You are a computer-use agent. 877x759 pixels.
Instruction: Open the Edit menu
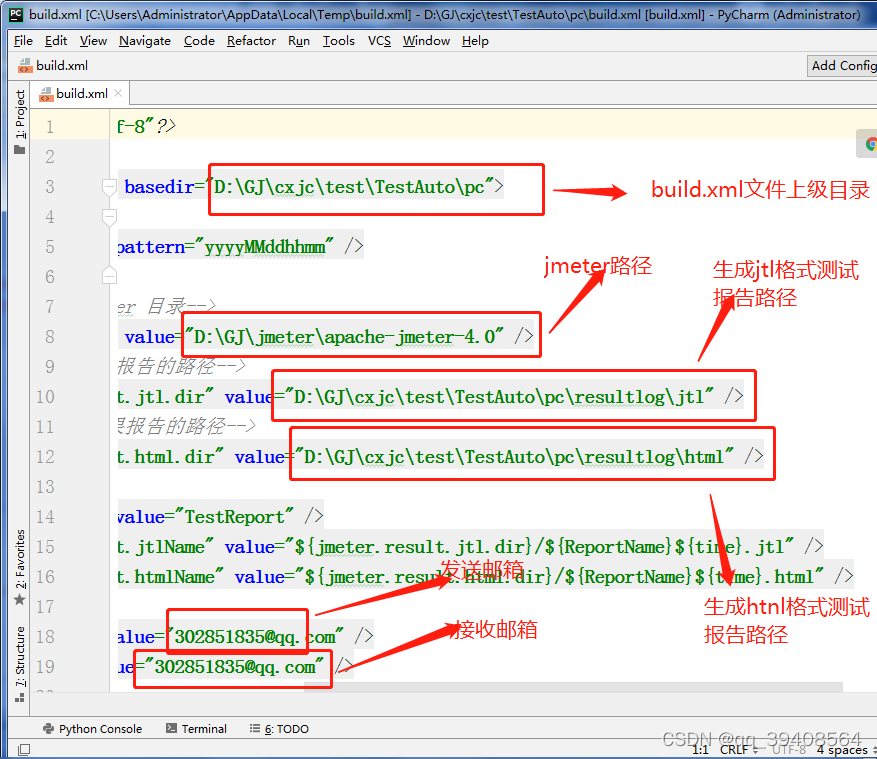click(55, 41)
